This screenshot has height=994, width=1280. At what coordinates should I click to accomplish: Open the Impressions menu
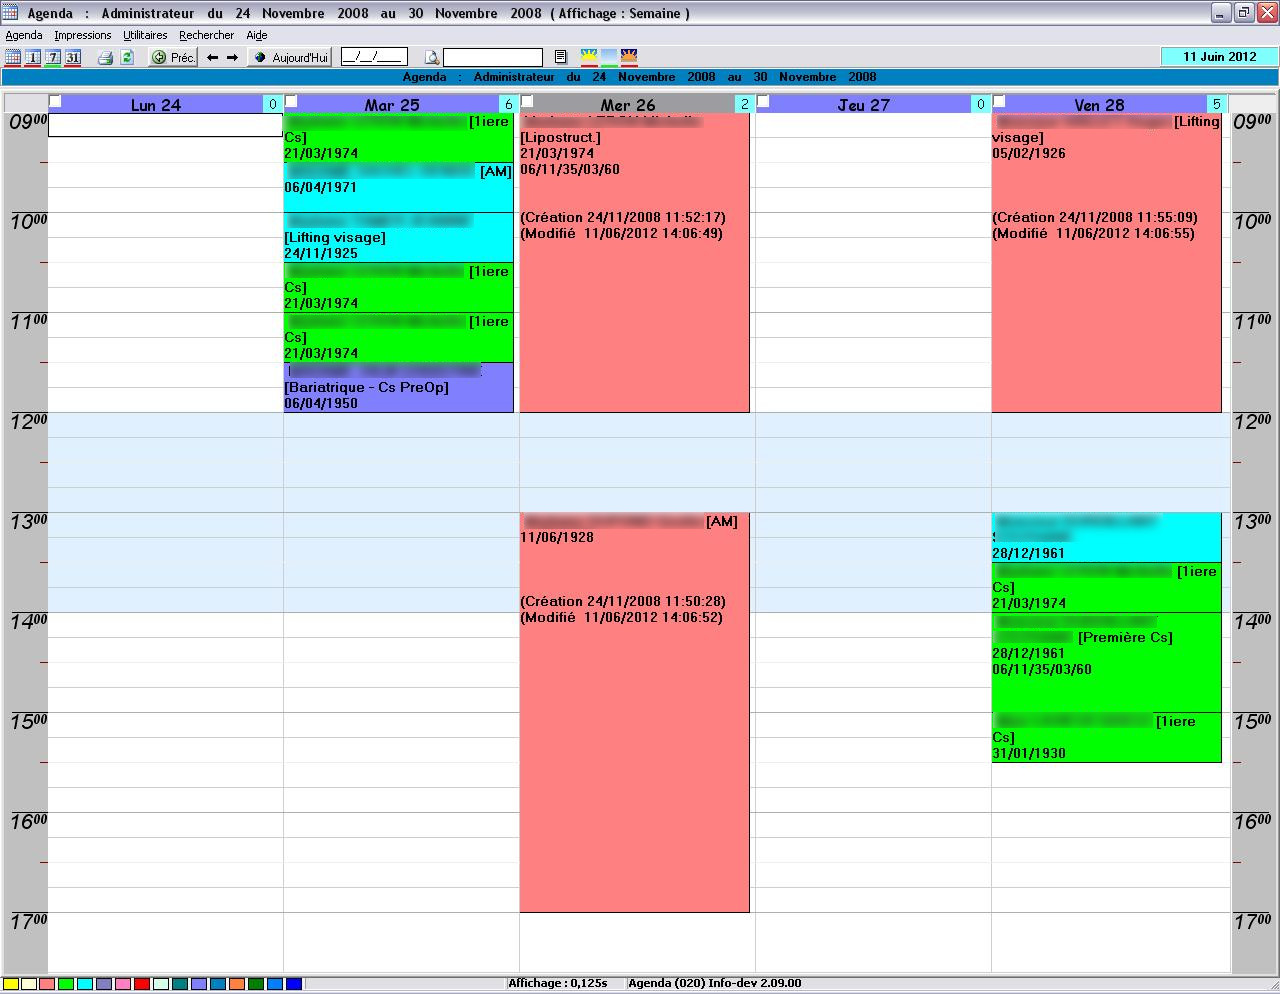click(x=83, y=35)
